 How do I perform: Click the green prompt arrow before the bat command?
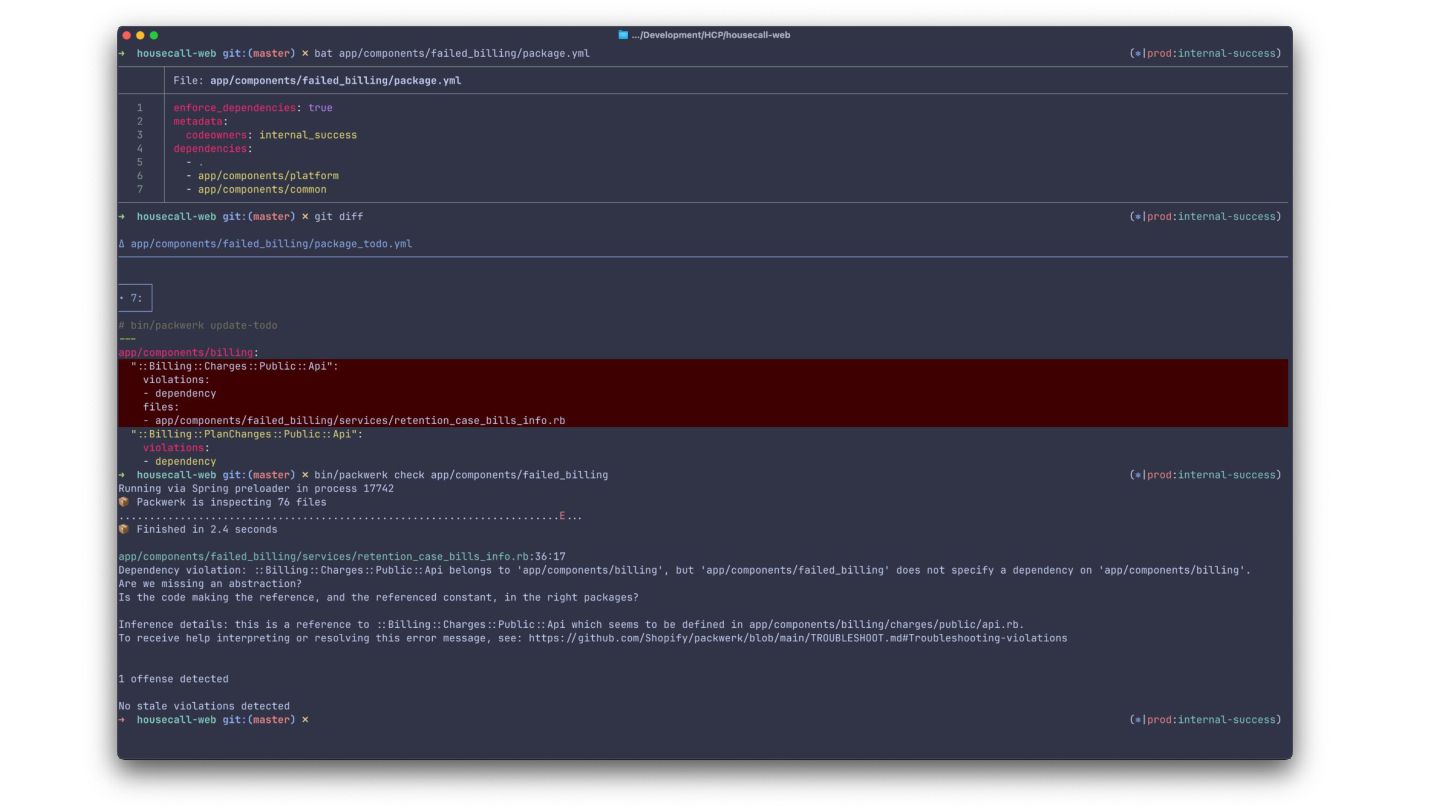[x=122, y=54]
